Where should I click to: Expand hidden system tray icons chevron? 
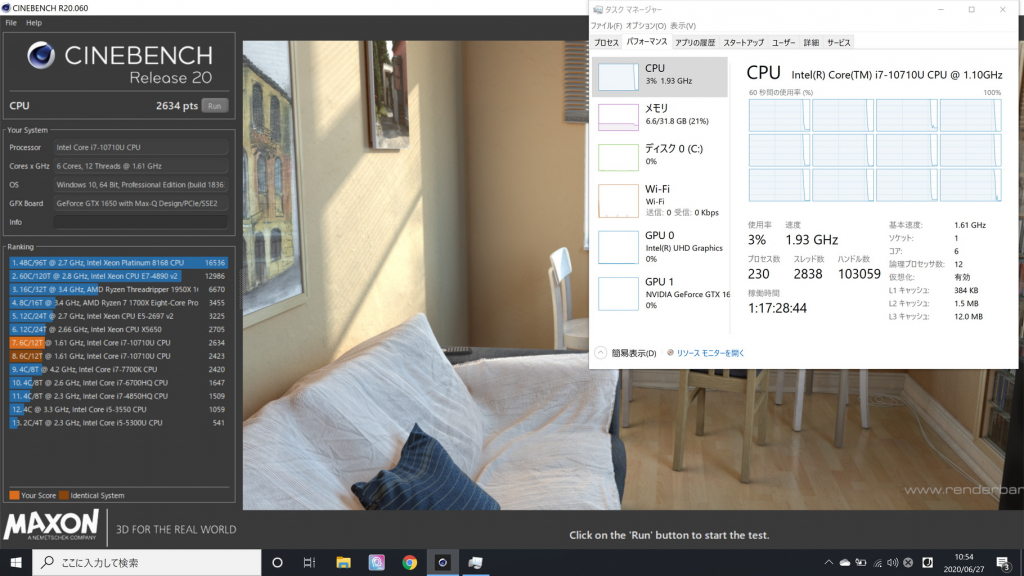click(x=827, y=562)
